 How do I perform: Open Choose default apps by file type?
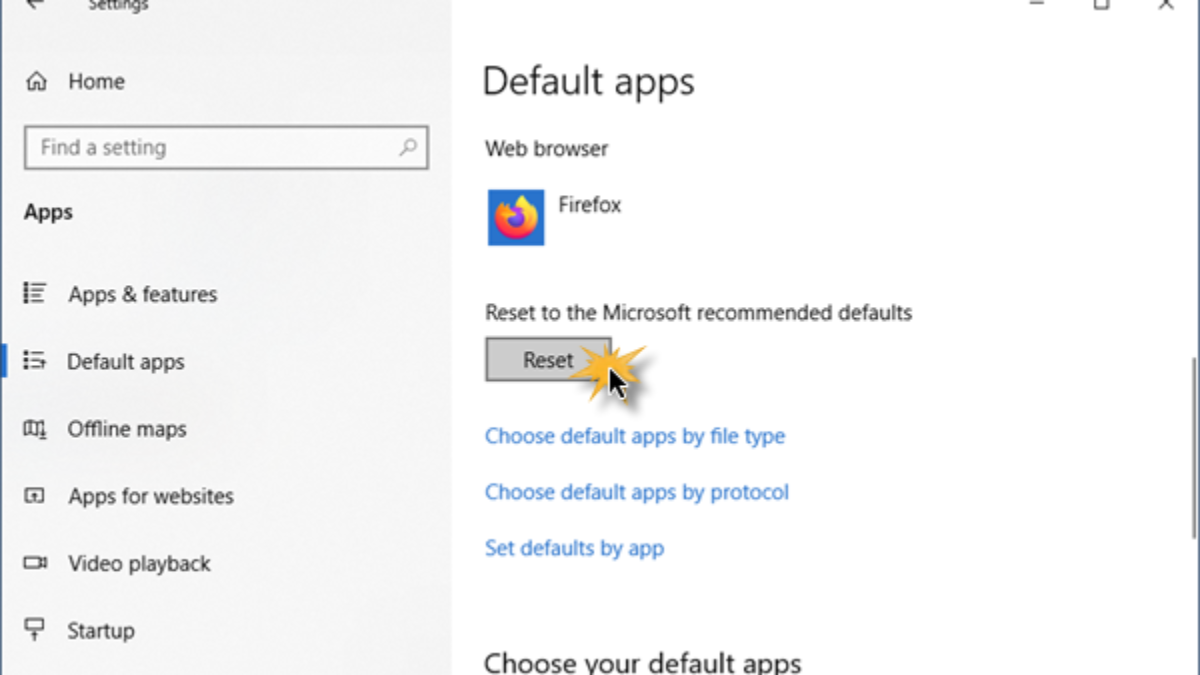pyautogui.click(x=635, y=436)
